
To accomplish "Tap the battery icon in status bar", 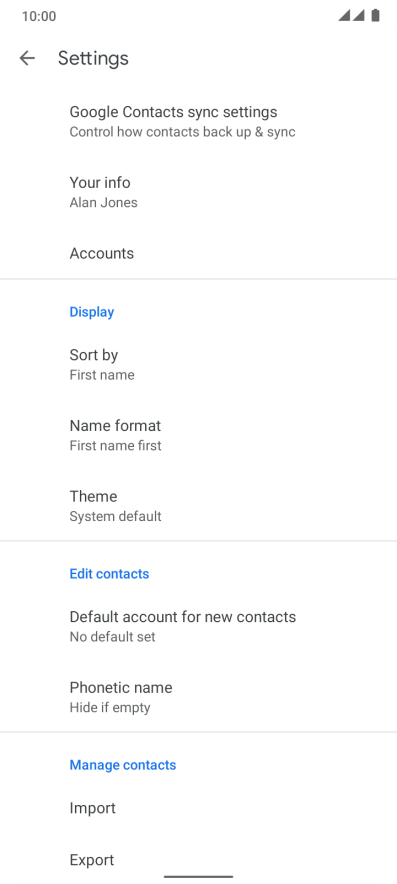I will pos(376,16).
